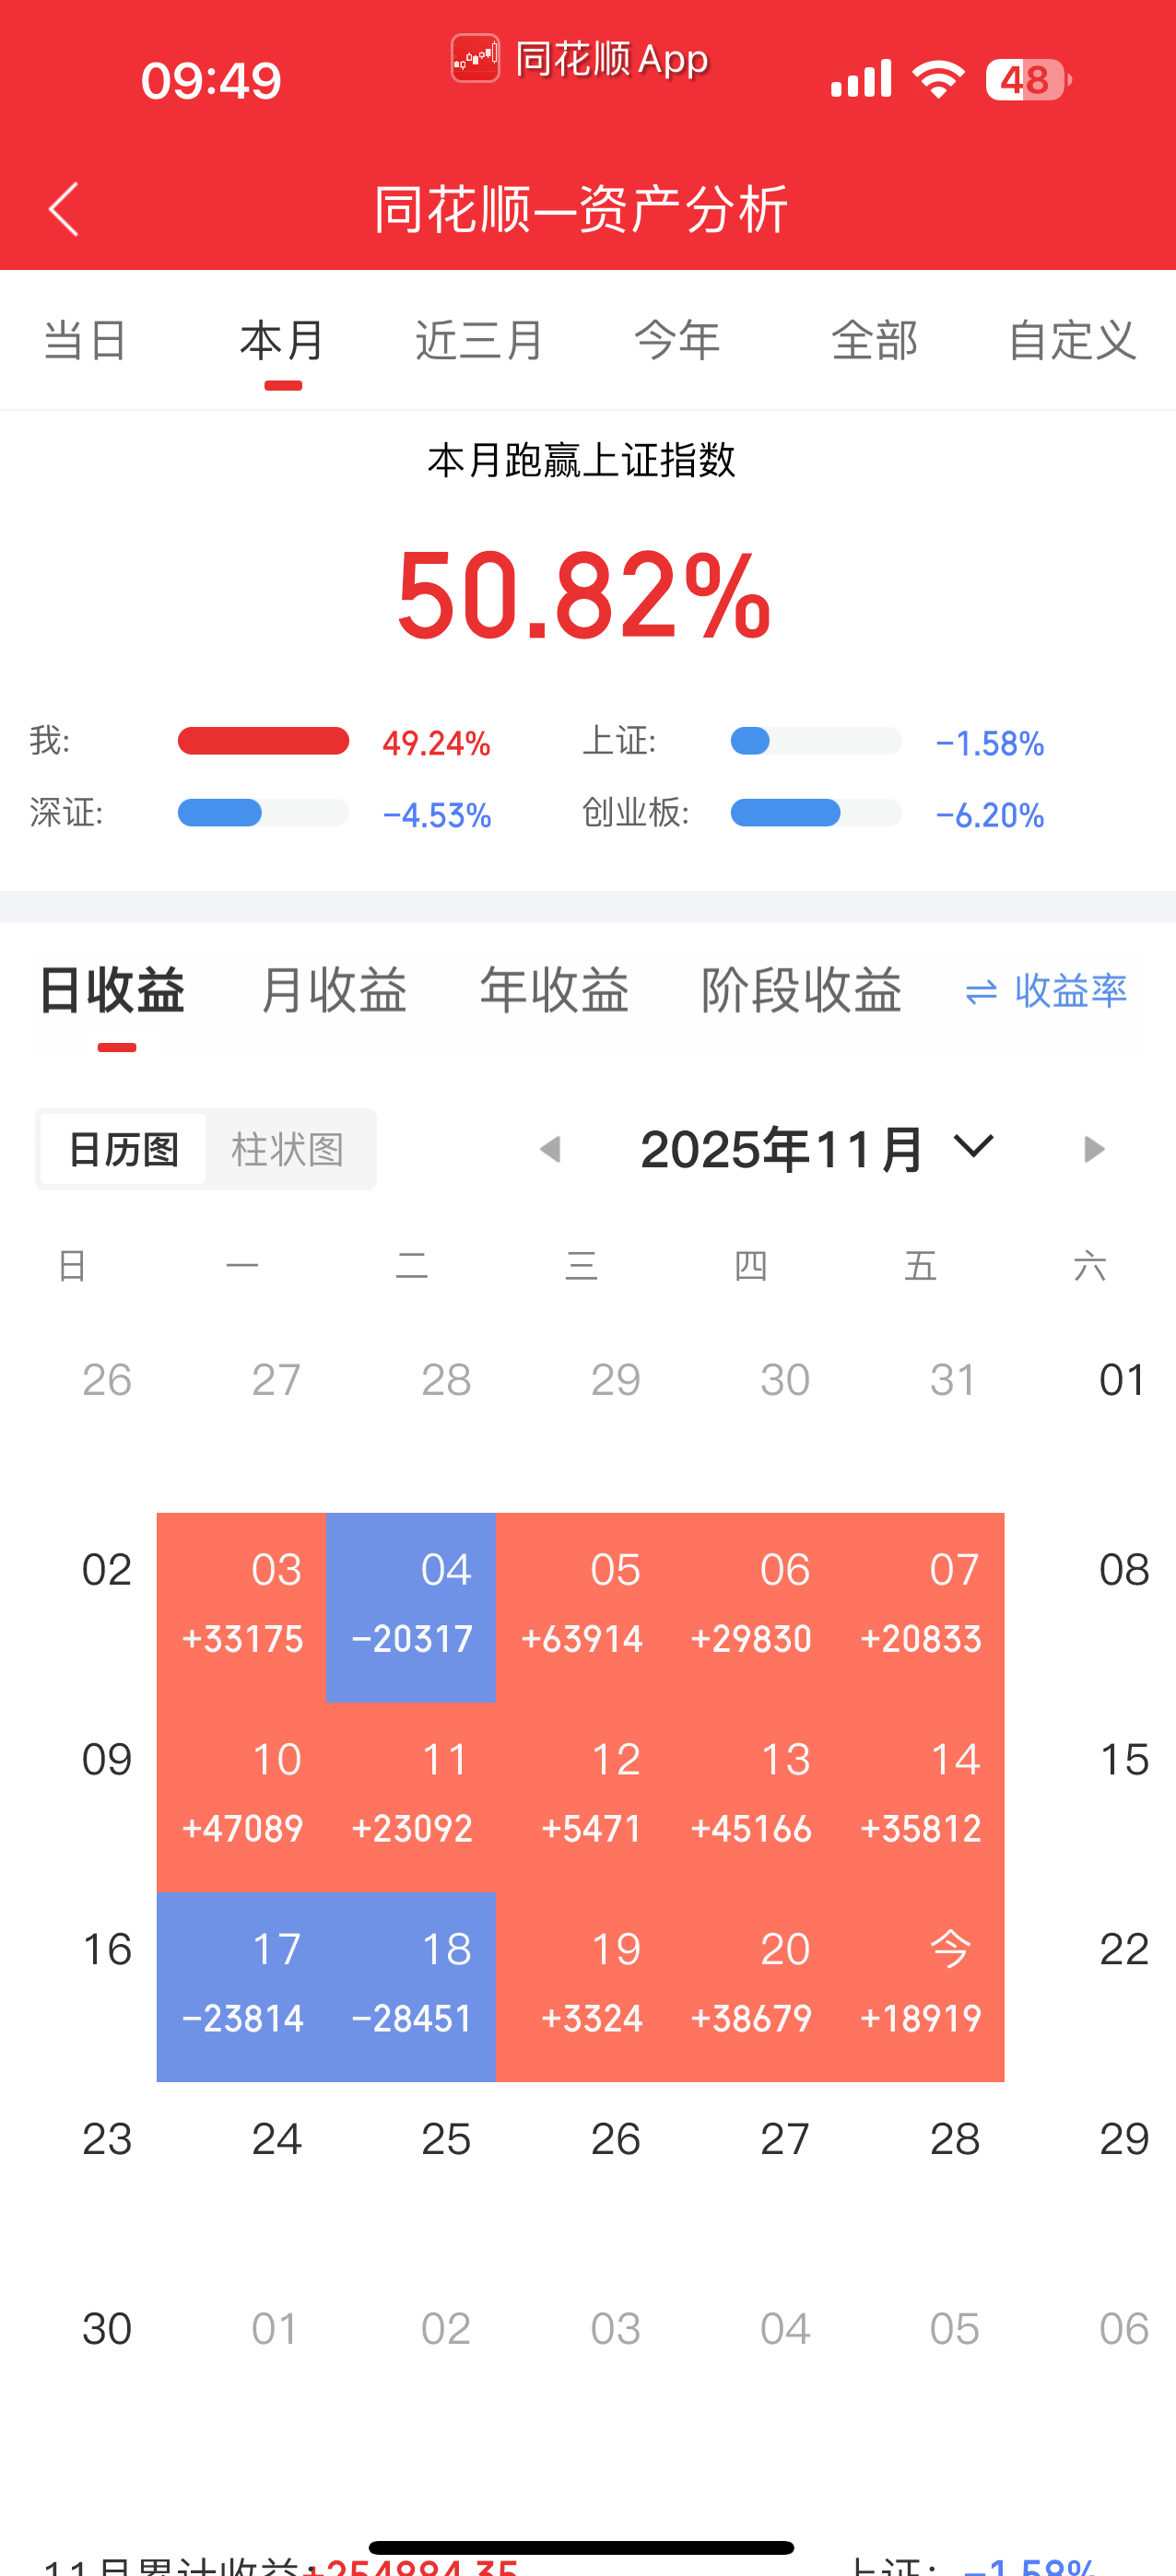Select day 12 with +5471
1176x2576 pixels.
581,1797
